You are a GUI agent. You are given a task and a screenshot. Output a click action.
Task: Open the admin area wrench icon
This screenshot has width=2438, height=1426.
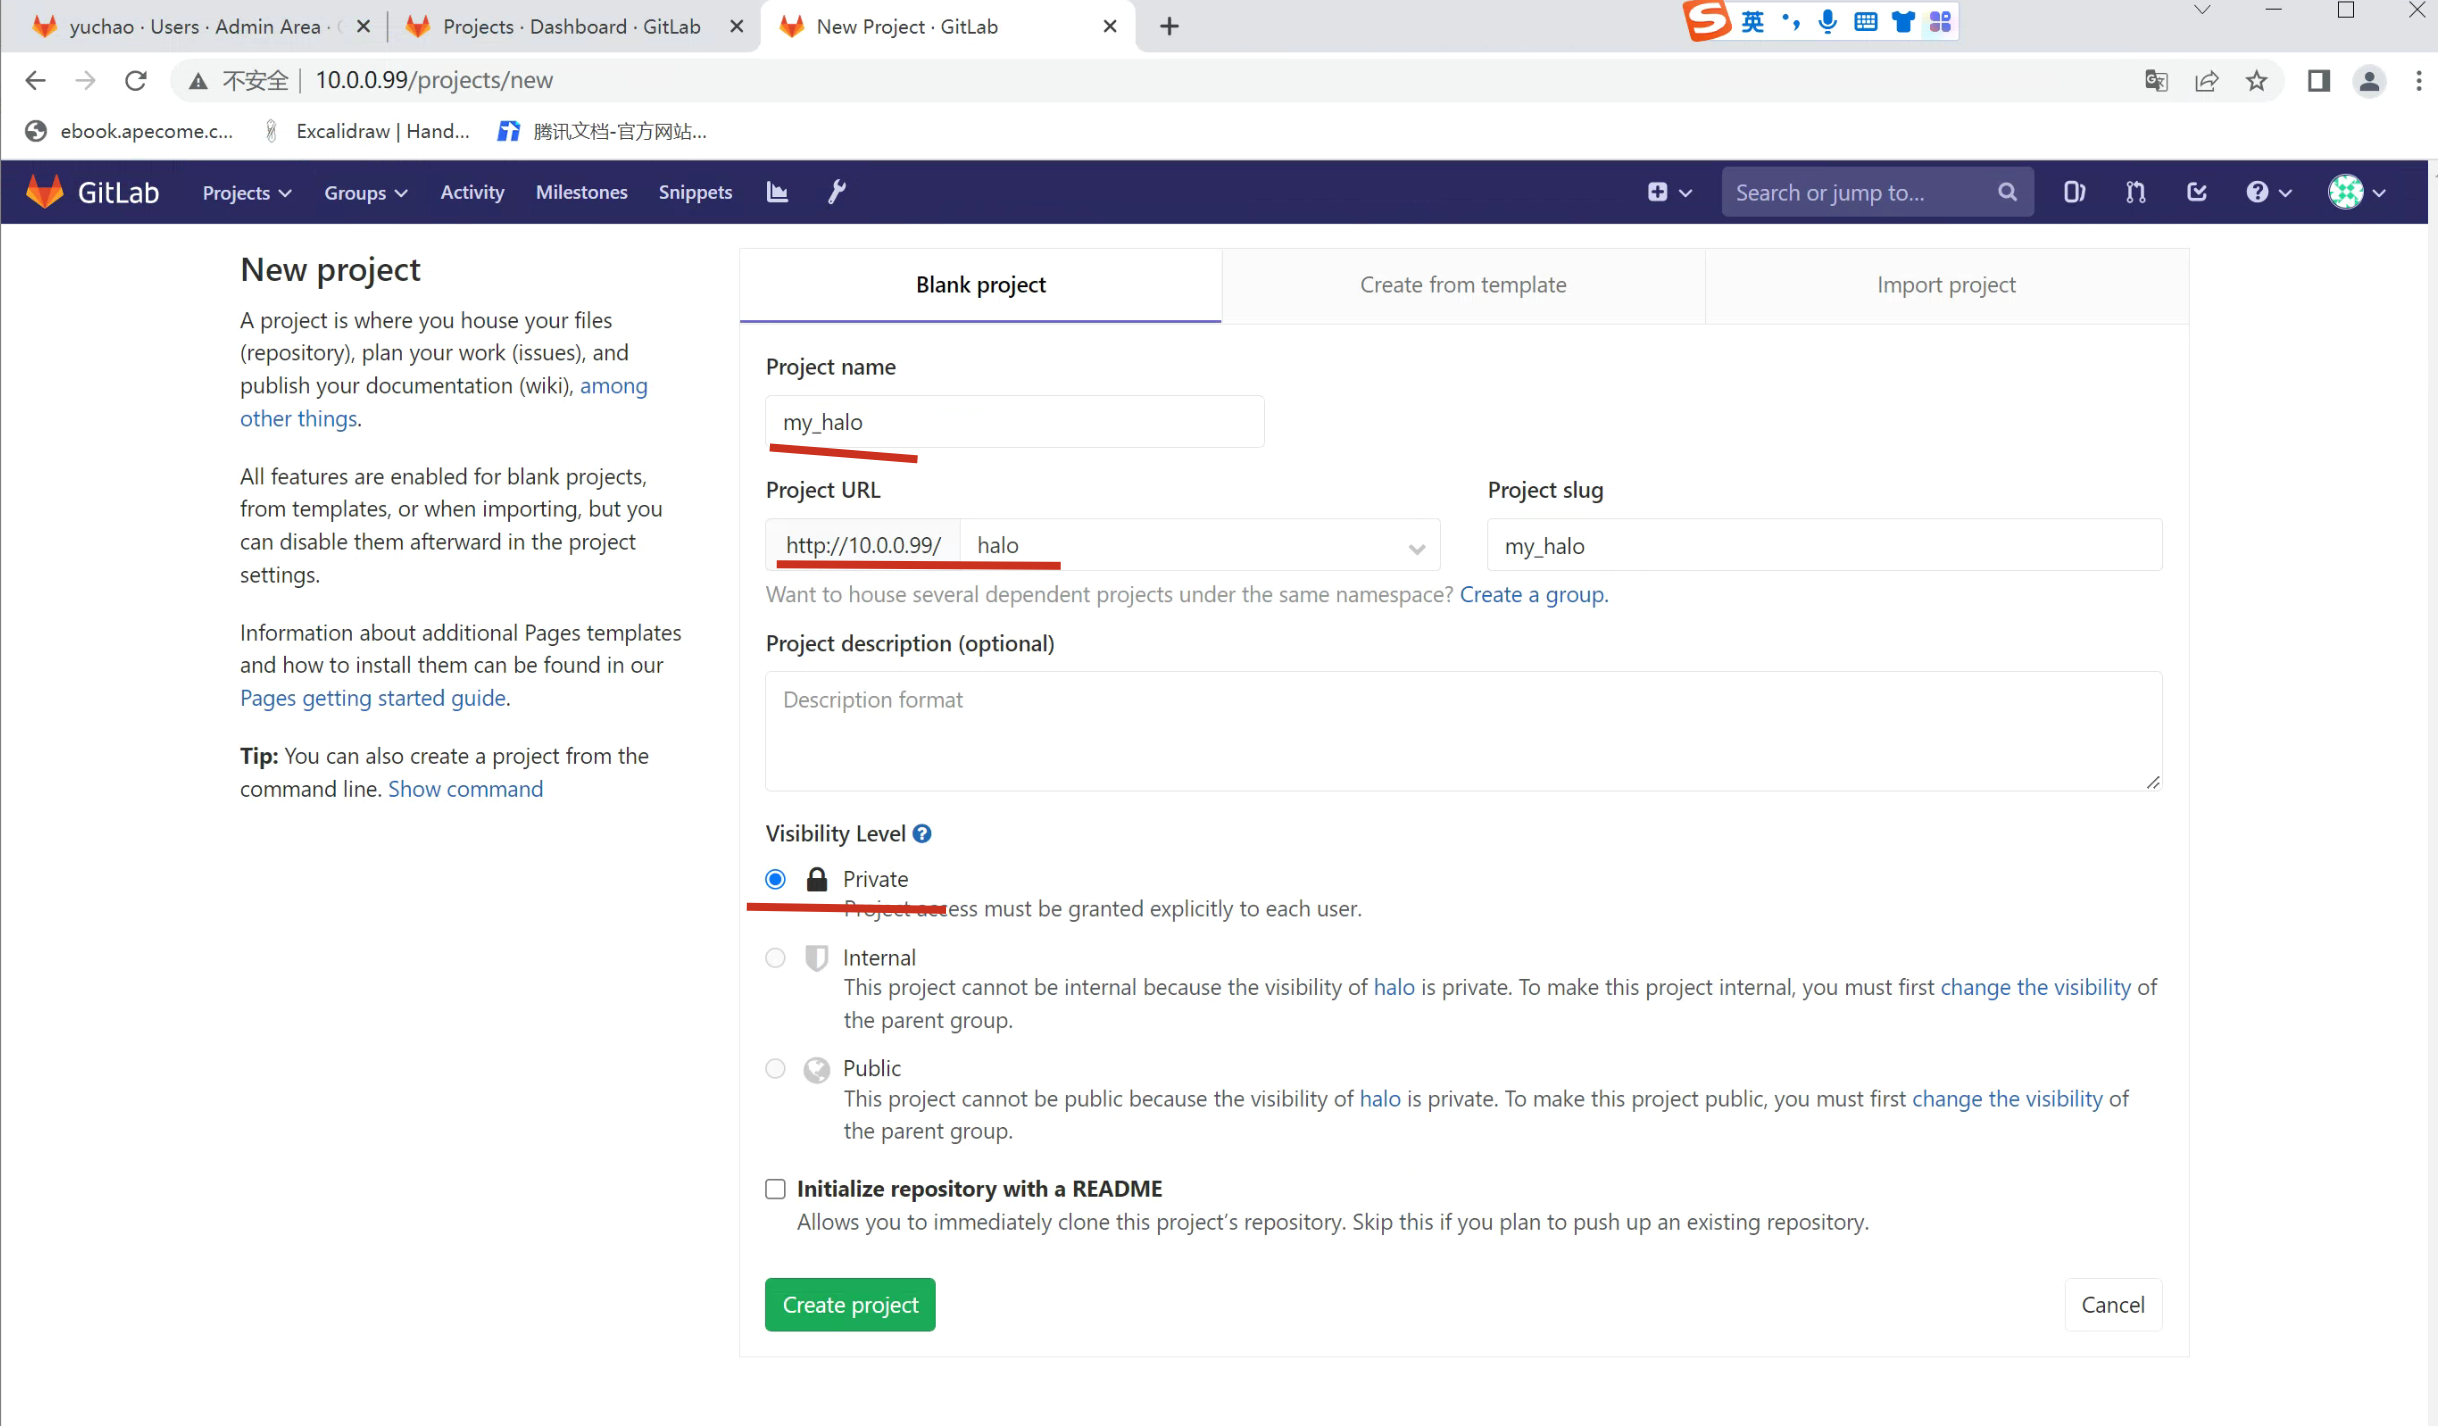point(837,192)
